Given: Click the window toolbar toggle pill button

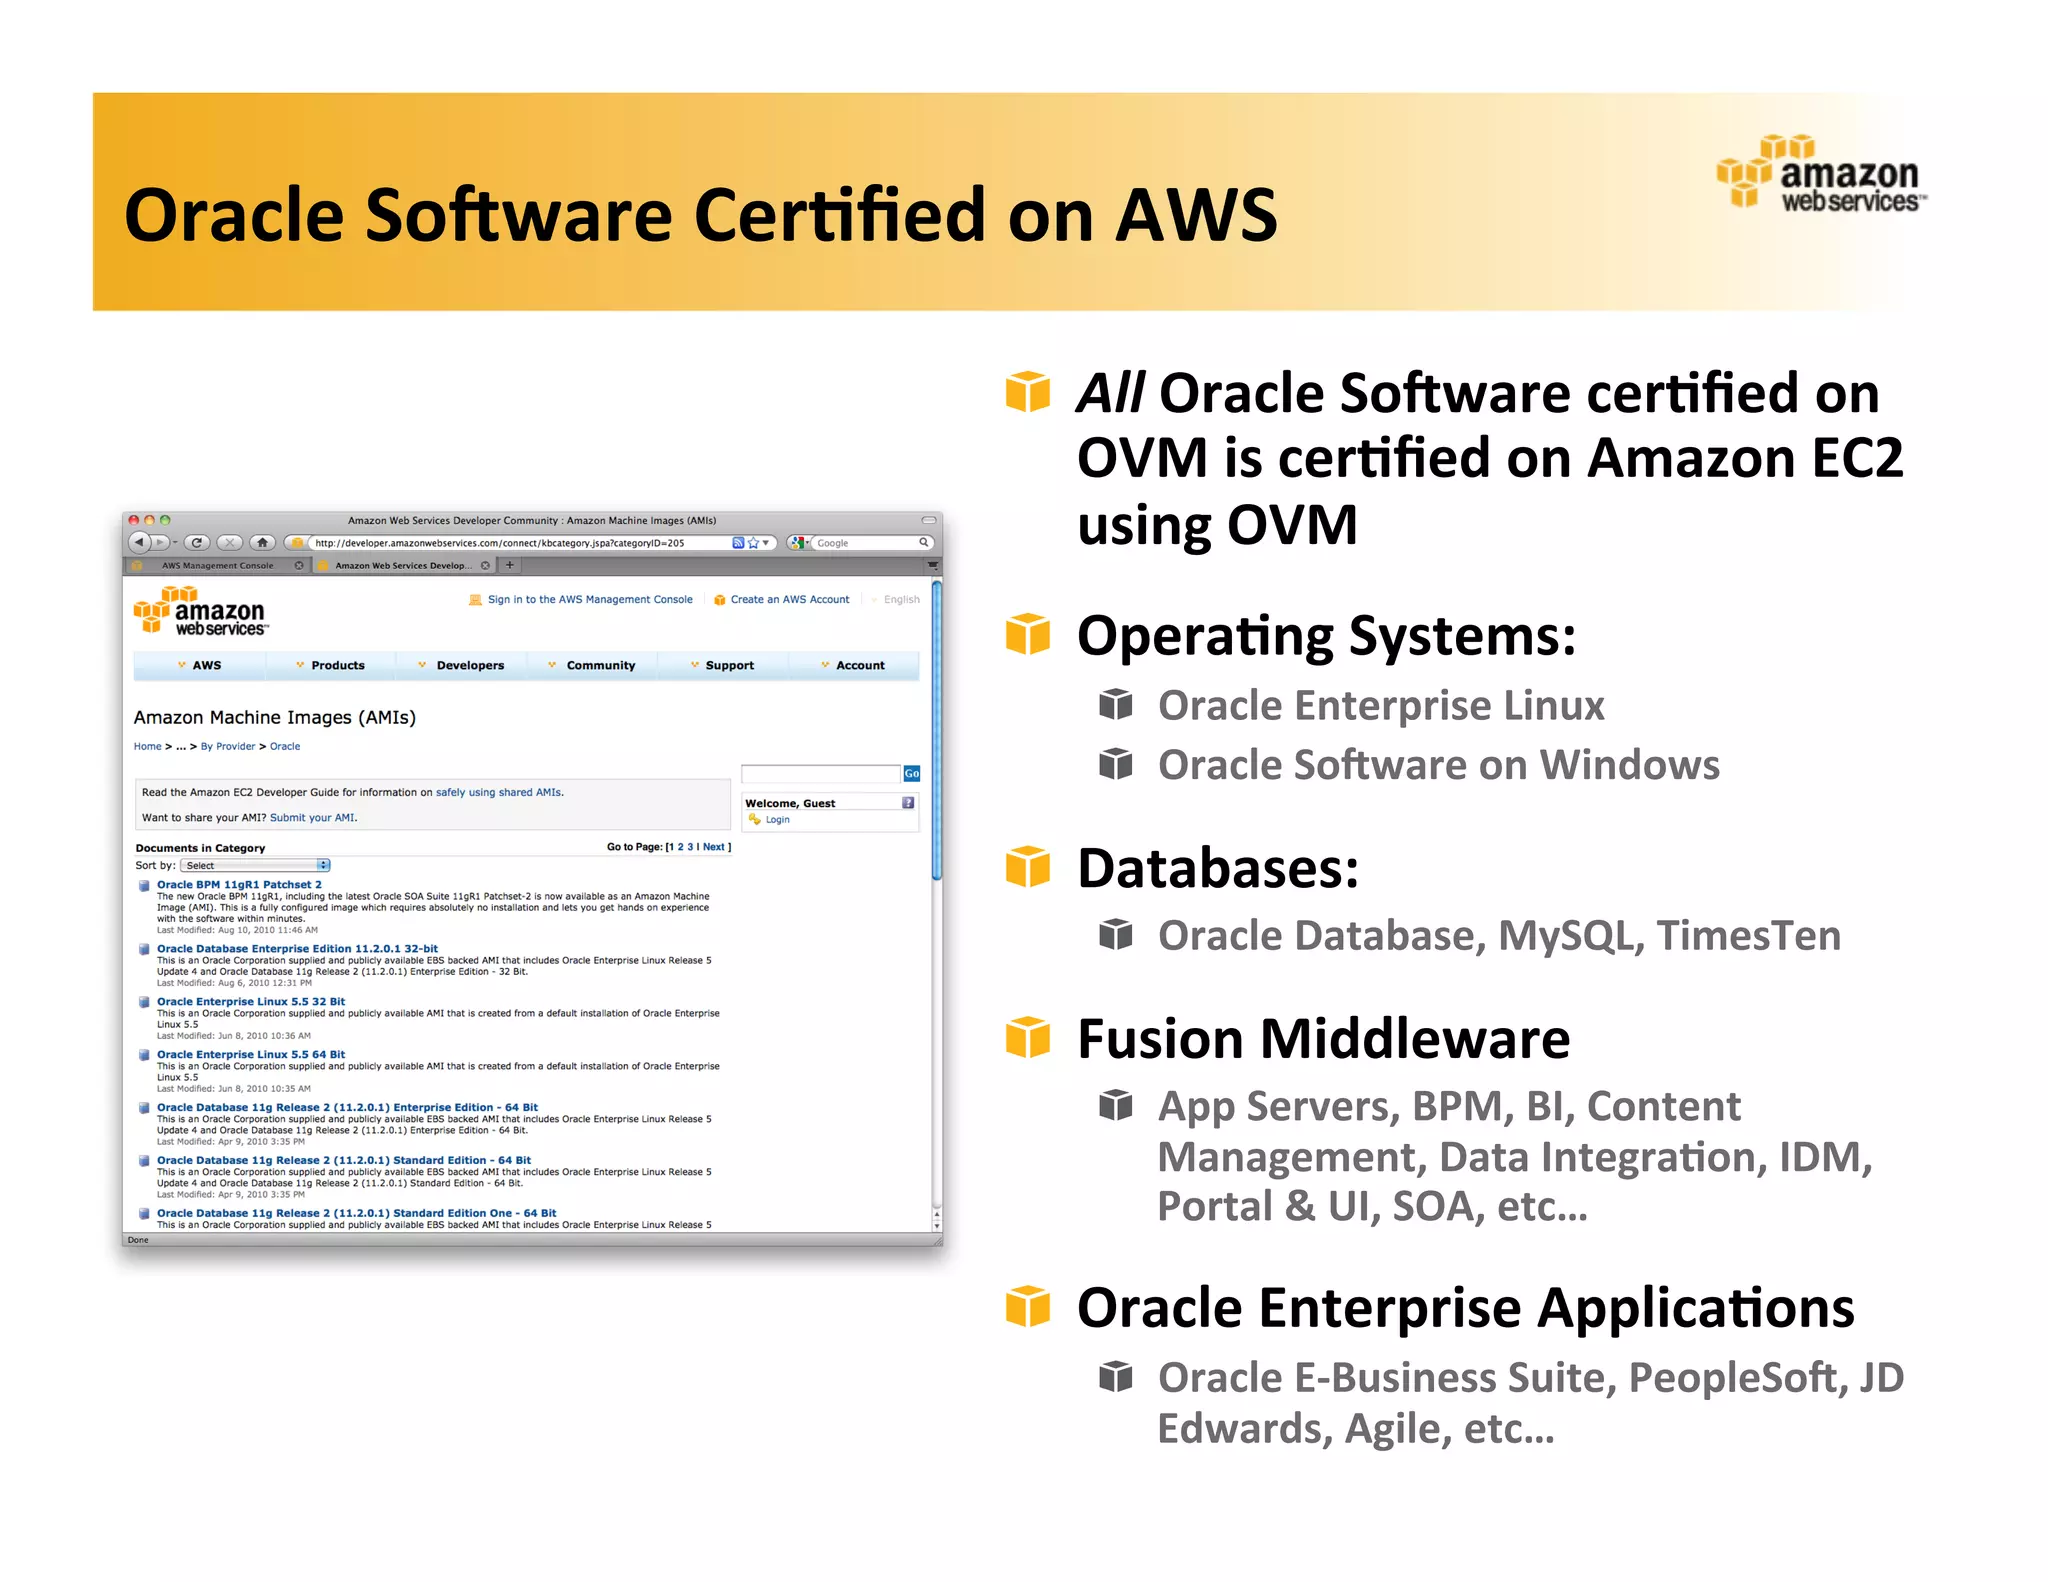Looking at the screenshot, I should pos(929,520).
